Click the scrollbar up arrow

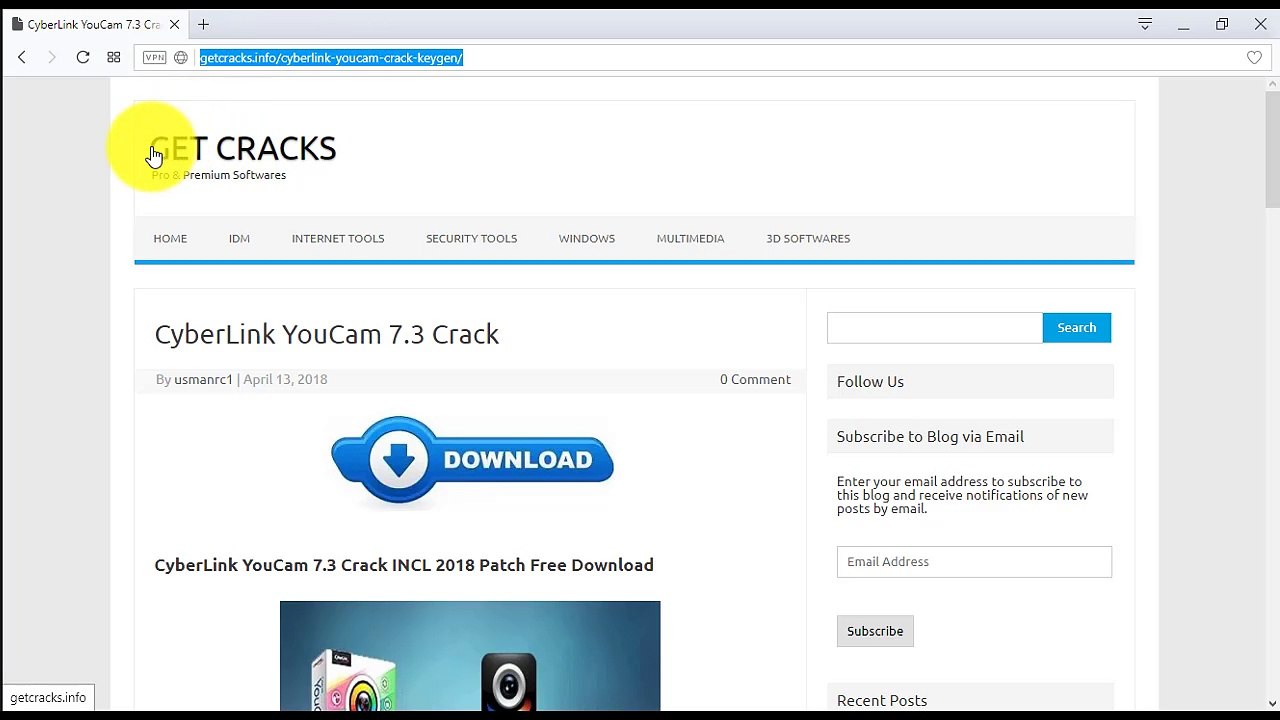click(x=1272, y=84)
